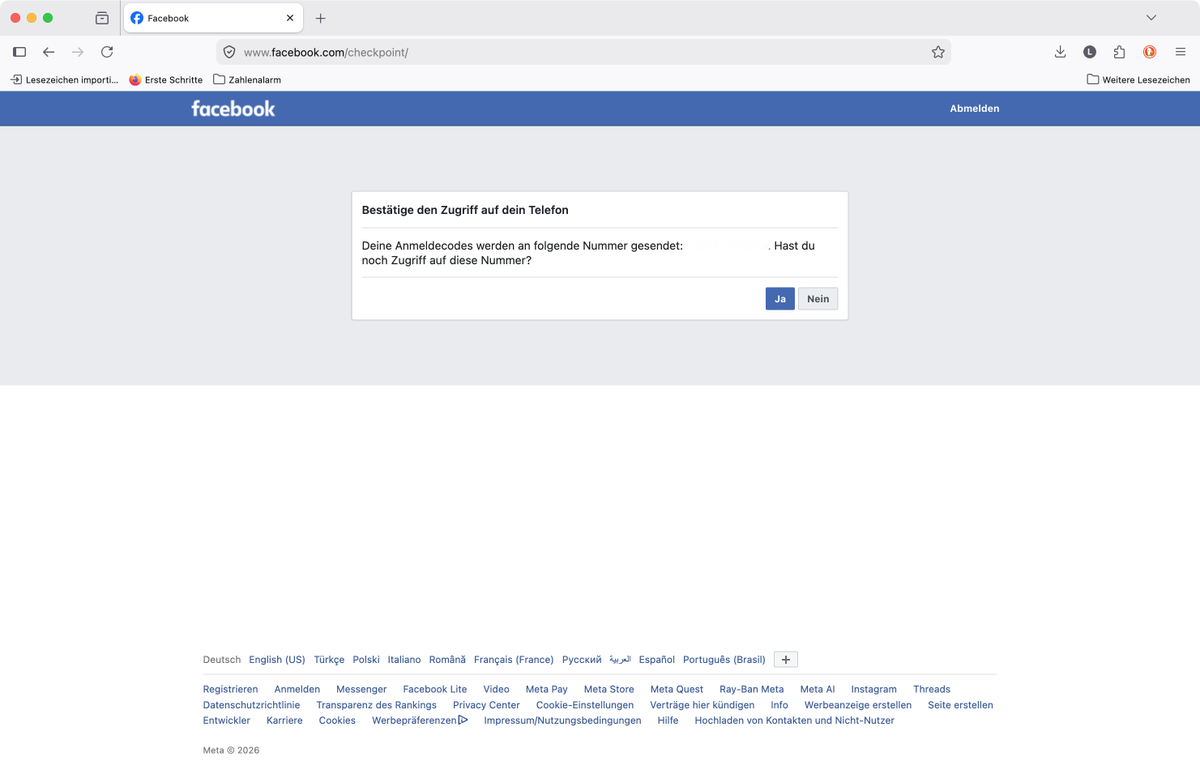Switch language to Română
The width and height of the screenshot is (1200, 774).
click(447, 660)
